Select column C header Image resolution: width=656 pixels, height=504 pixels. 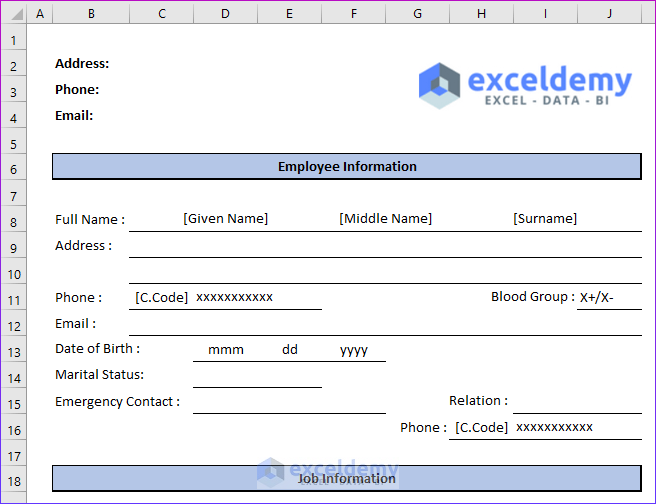coord(162,14)
